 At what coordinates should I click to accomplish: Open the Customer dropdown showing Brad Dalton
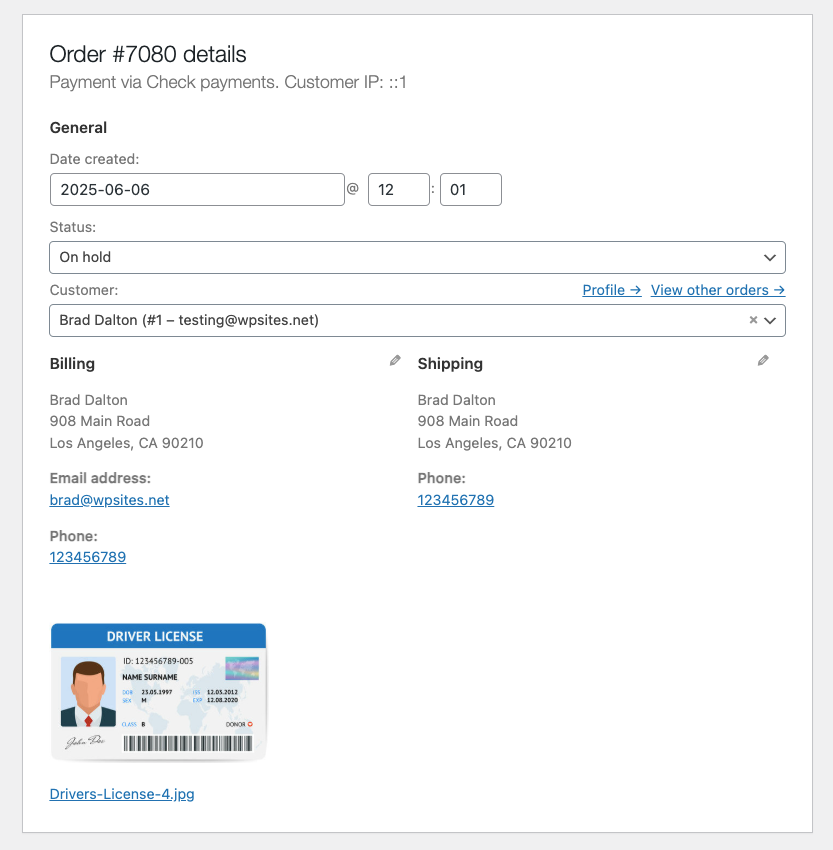tap(390, 321)
